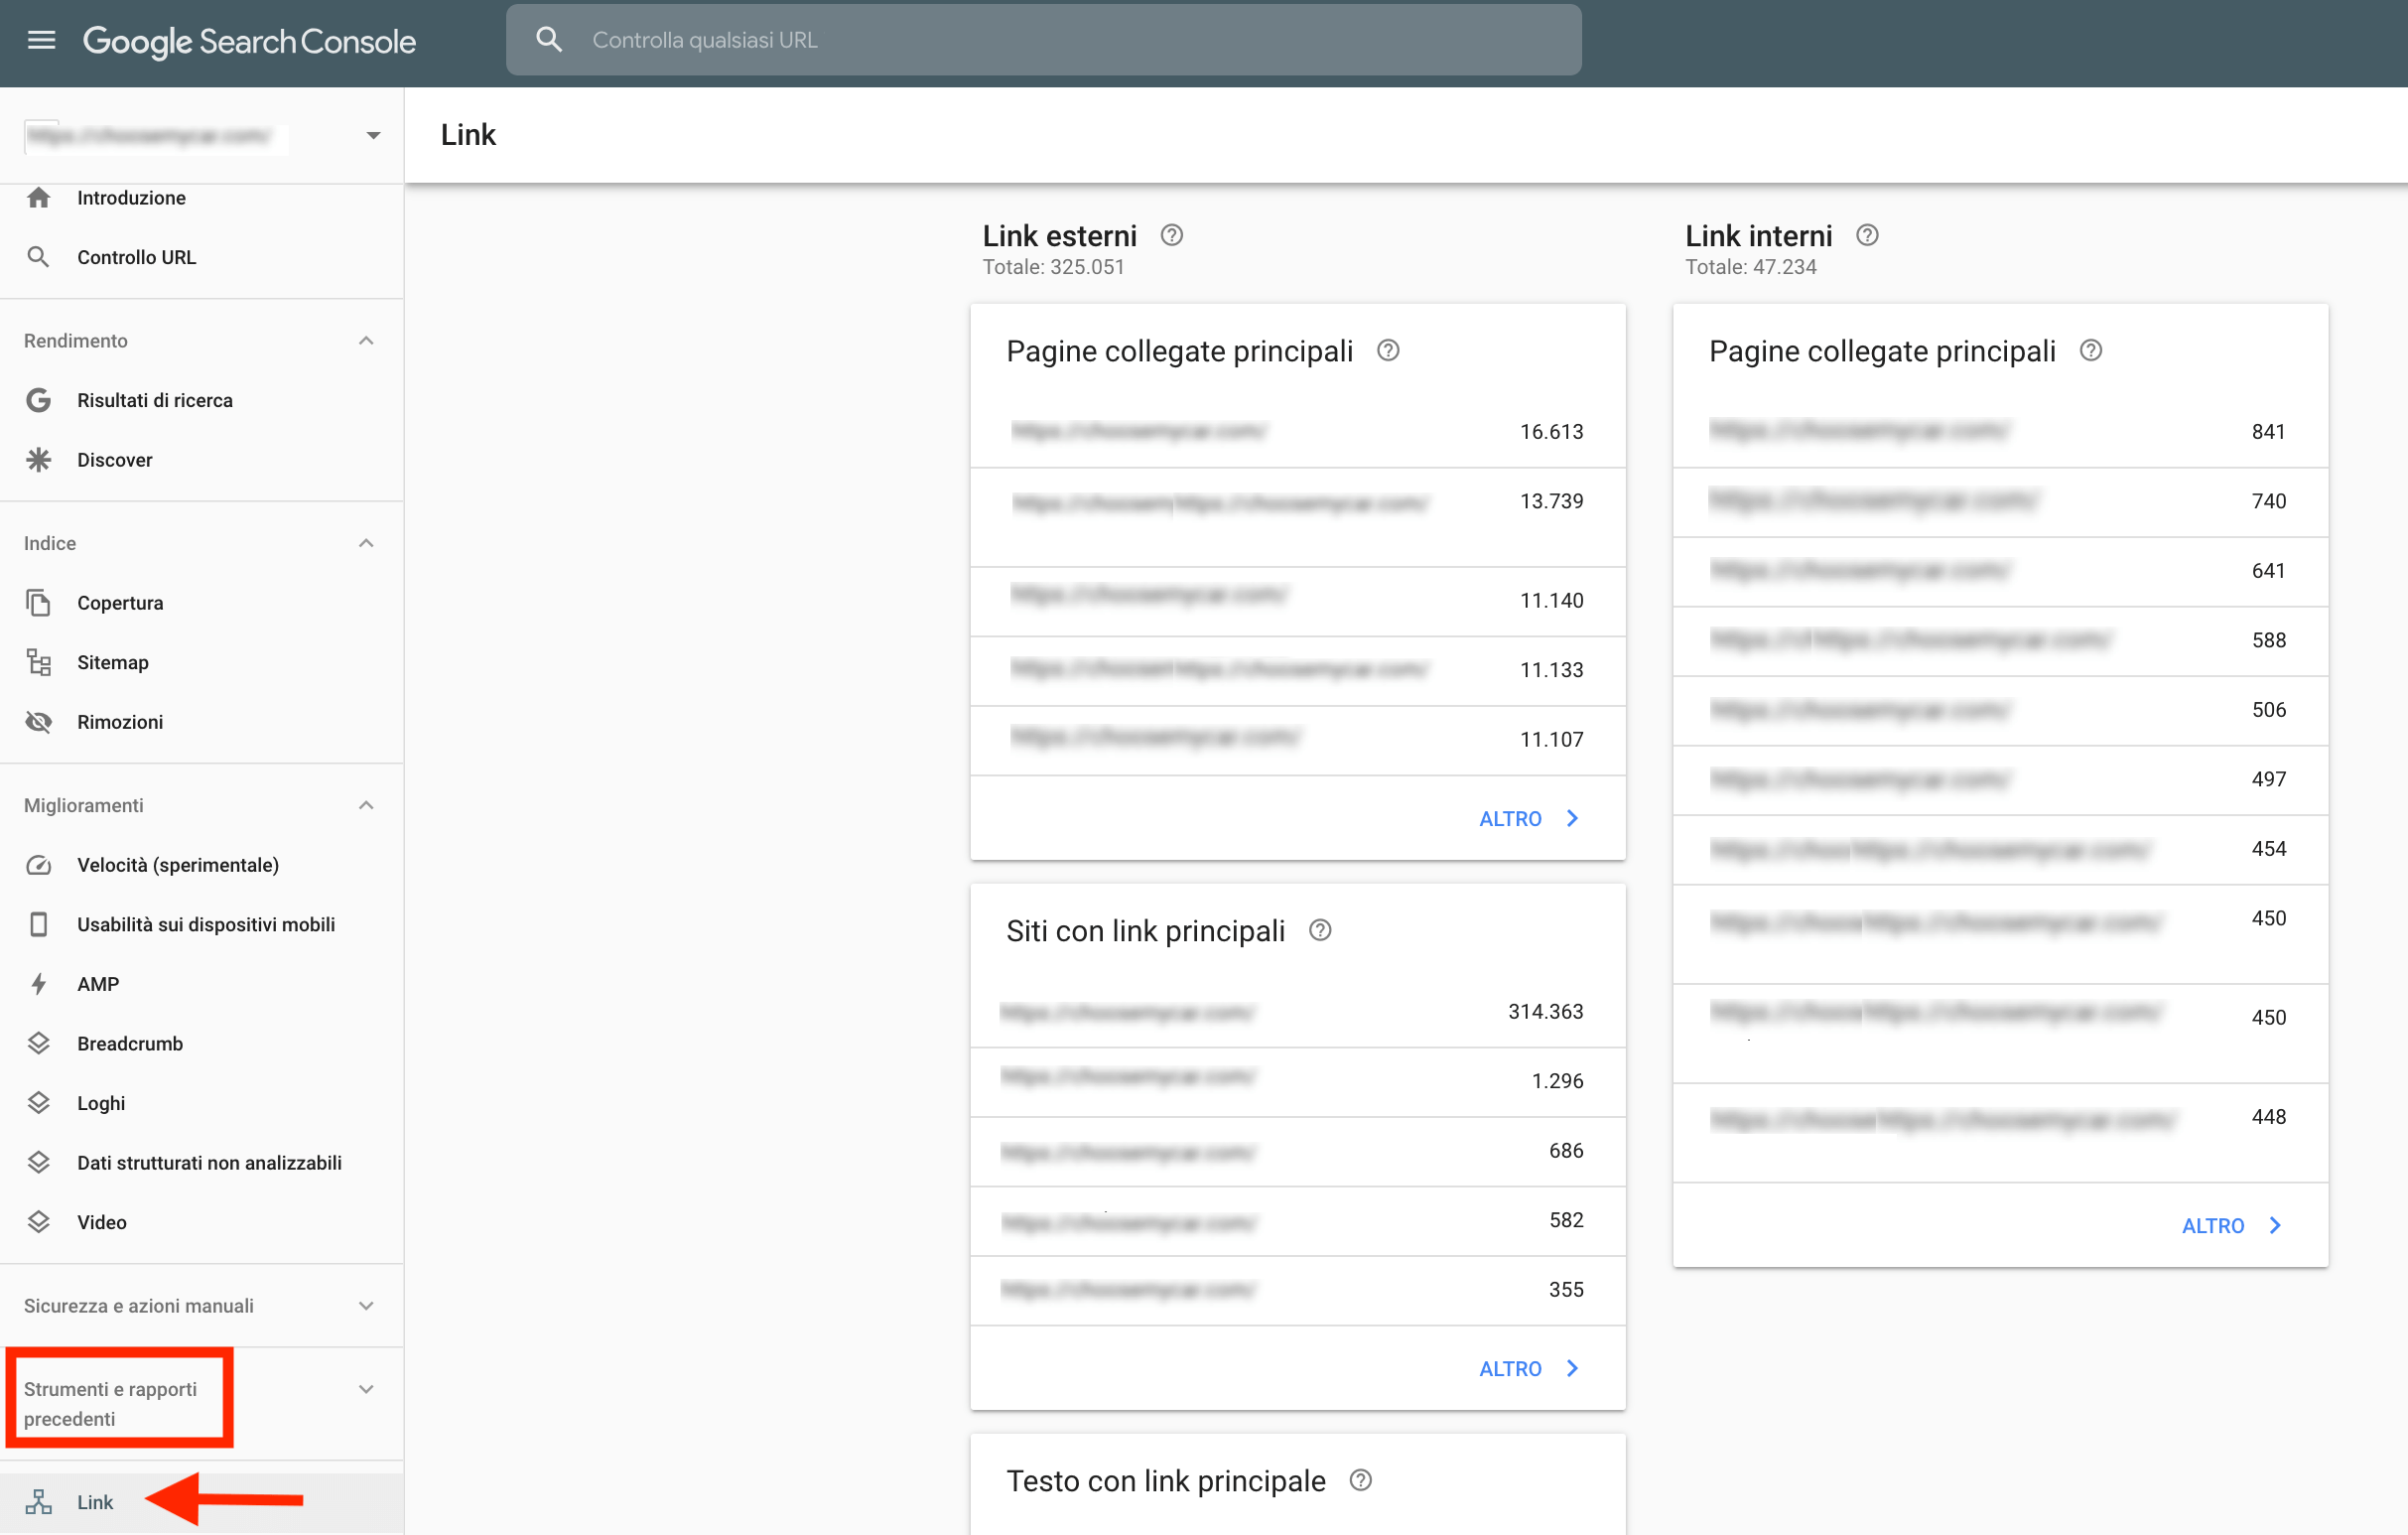
Task: Click the mobile device usability icon
Action: coord(39,924)
